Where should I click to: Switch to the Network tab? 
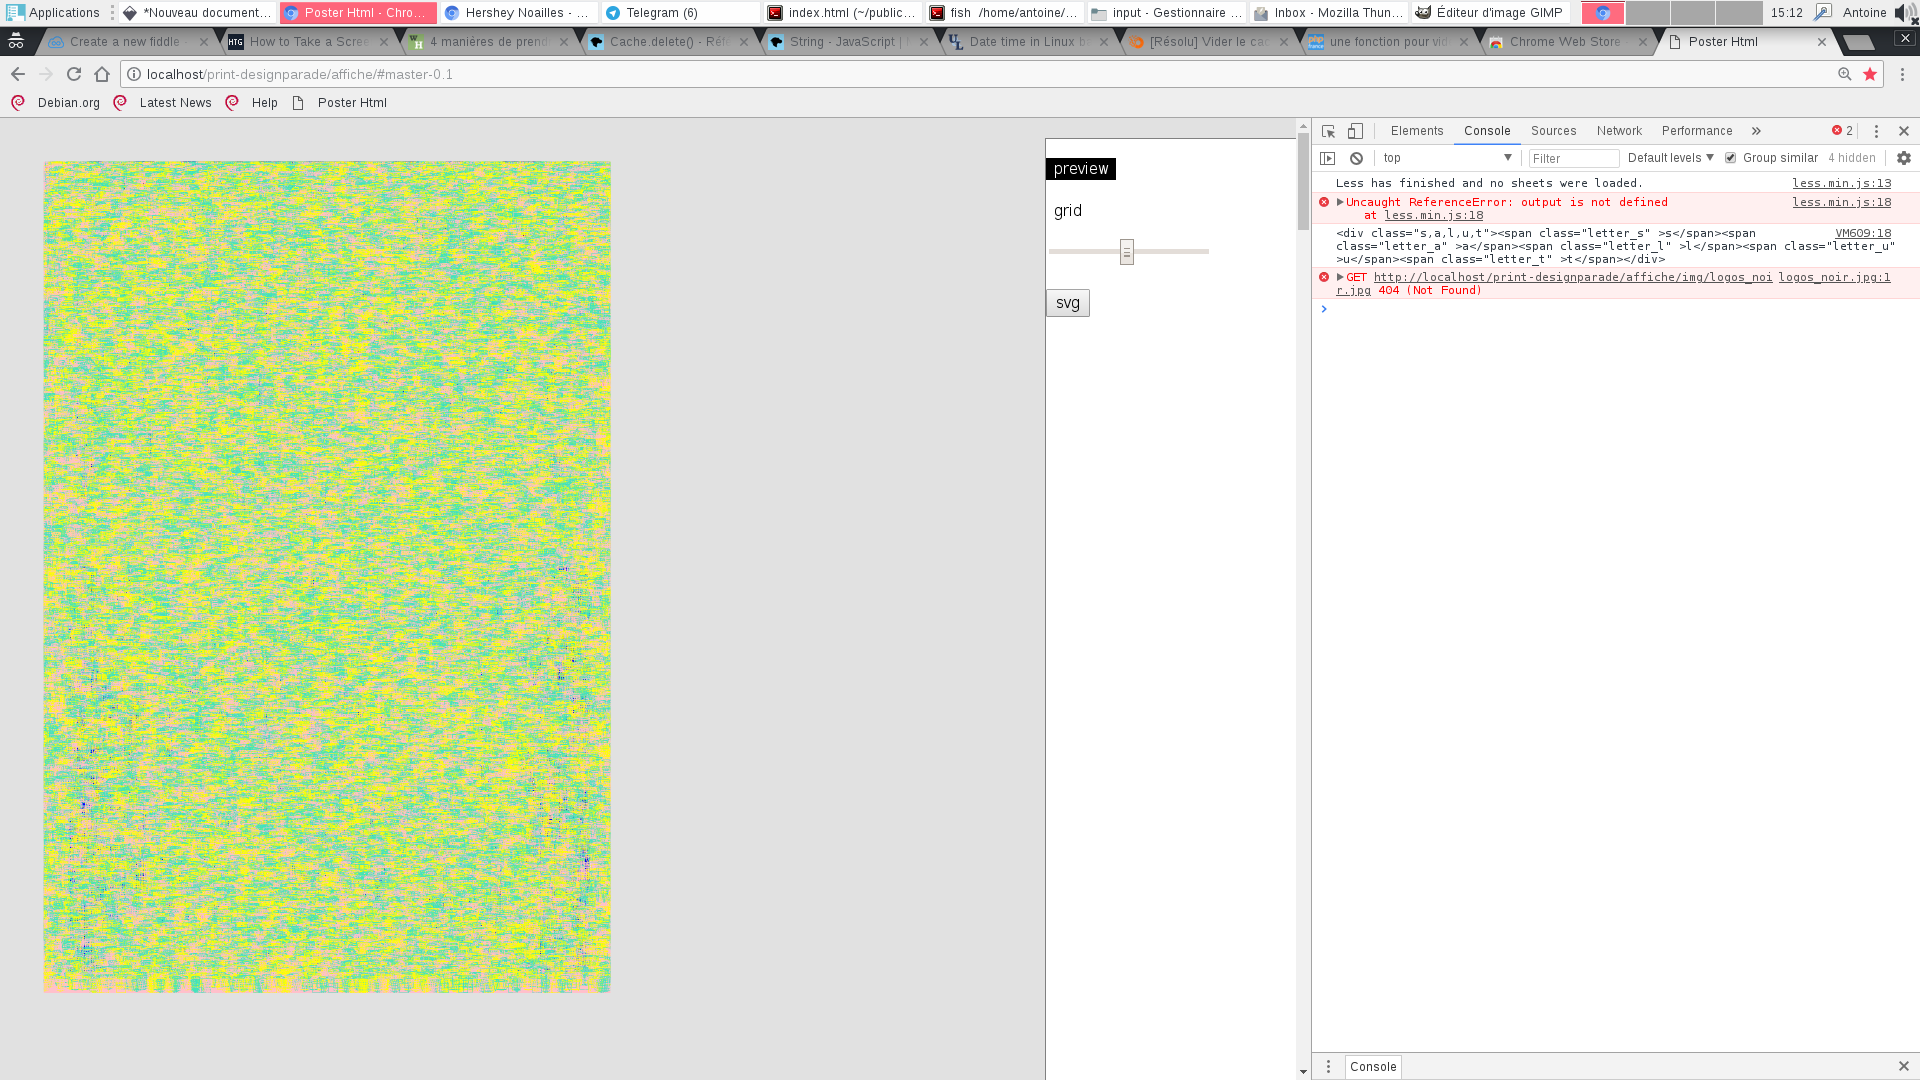pyautogui.click(x=1619, y=131)
